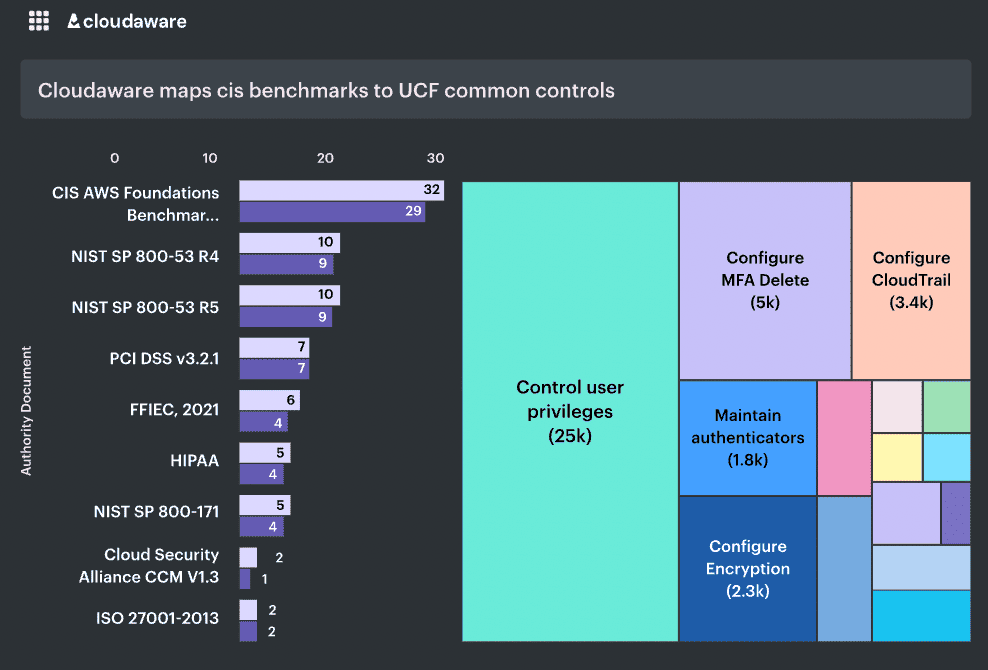Click the NIST SP 800-53 R4 bar showing 10
The width and height of the screenshot is (988, 670).
(290, 243)
